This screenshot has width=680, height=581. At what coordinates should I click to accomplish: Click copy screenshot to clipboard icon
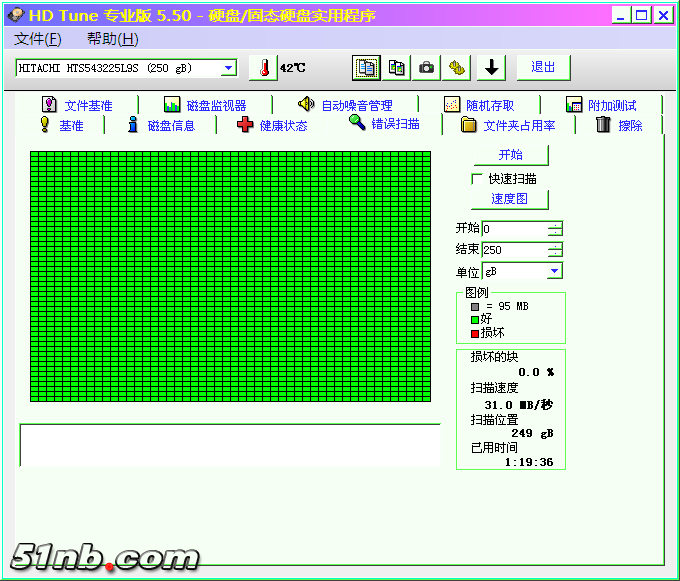tap(397, 68)
